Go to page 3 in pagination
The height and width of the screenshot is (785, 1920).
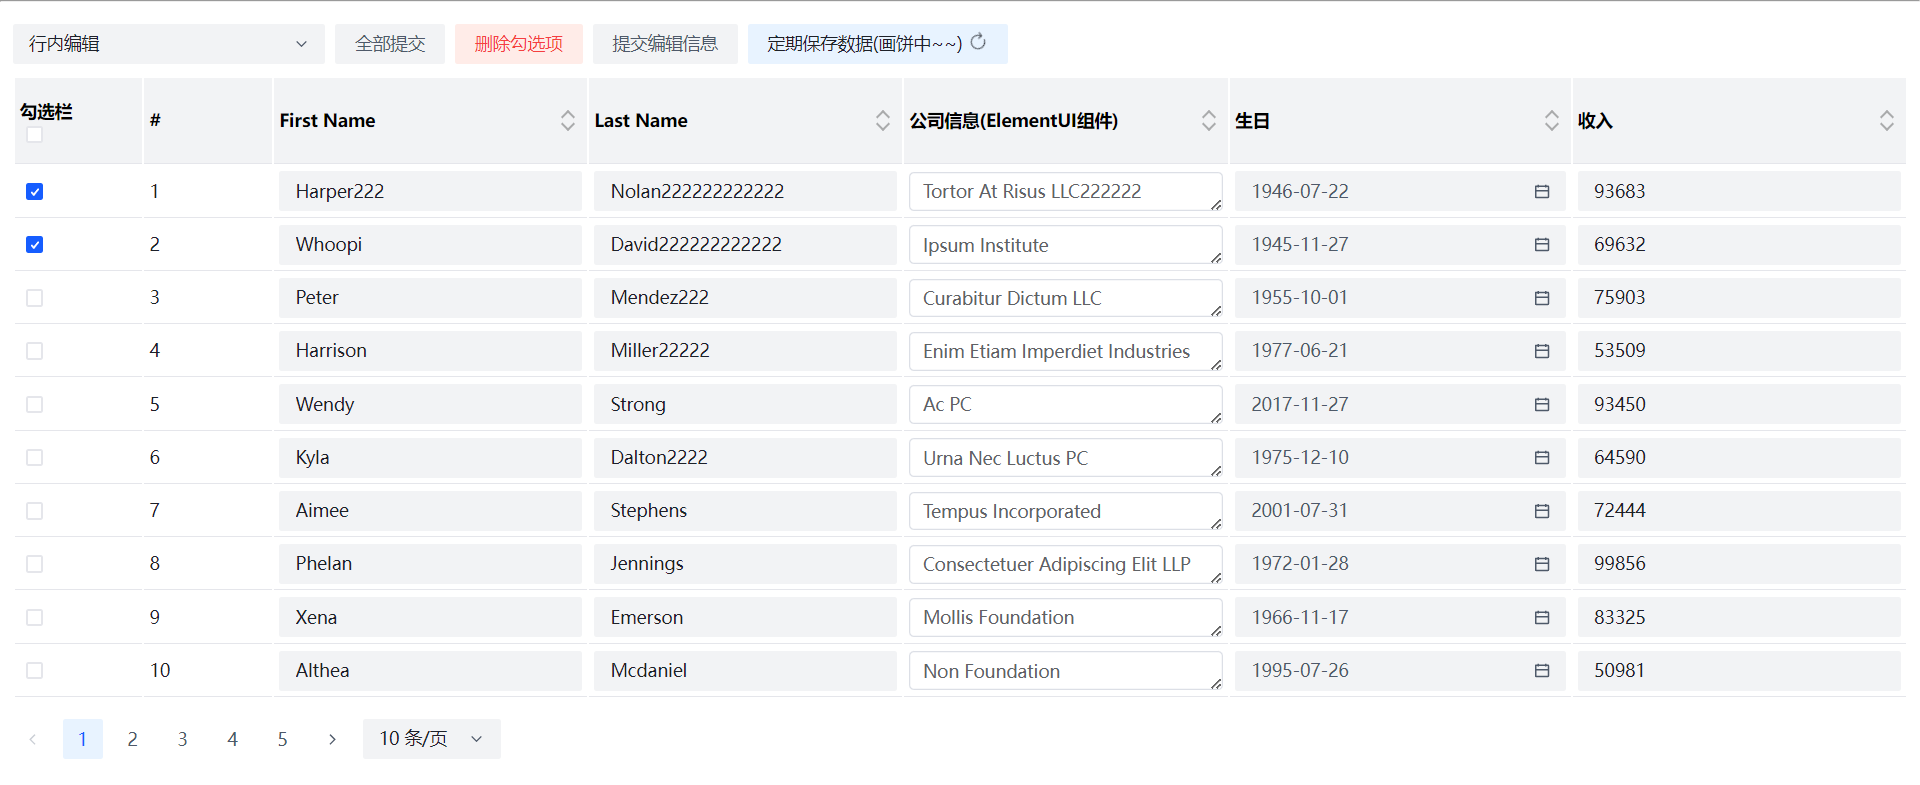point(182,739)
